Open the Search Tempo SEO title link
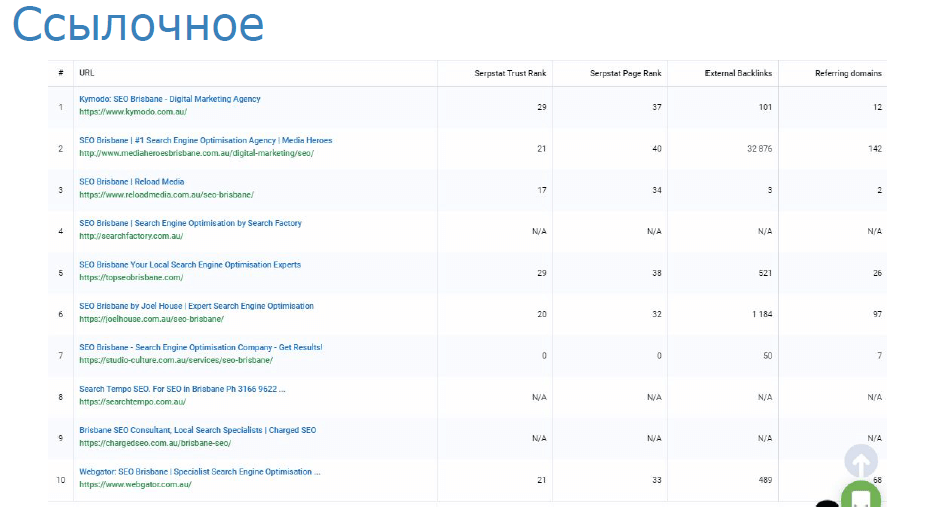Screen dimensions: 936x510 coord(182,389)
